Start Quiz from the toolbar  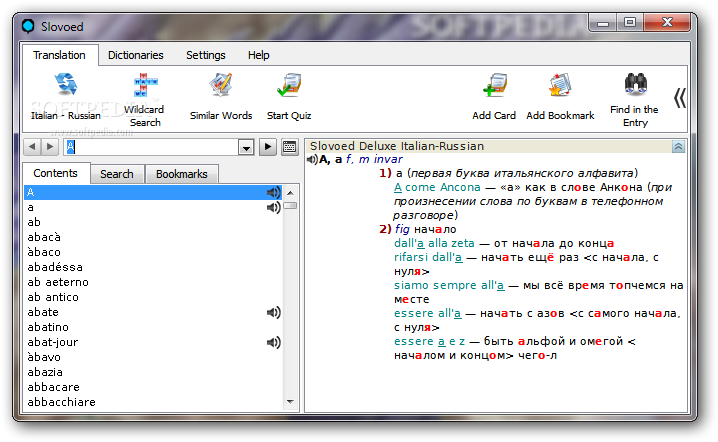point(289,97)
